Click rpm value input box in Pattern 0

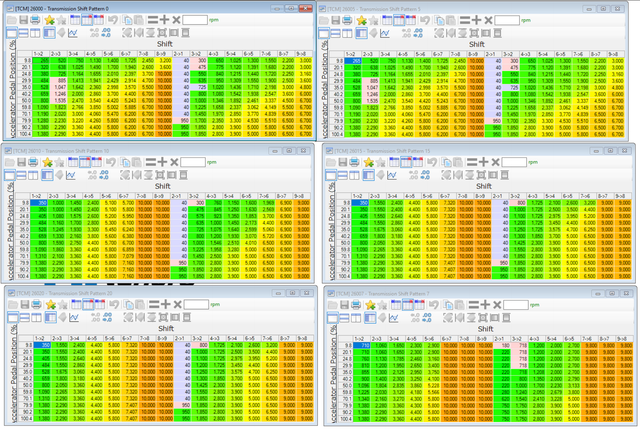pos(195,20)
